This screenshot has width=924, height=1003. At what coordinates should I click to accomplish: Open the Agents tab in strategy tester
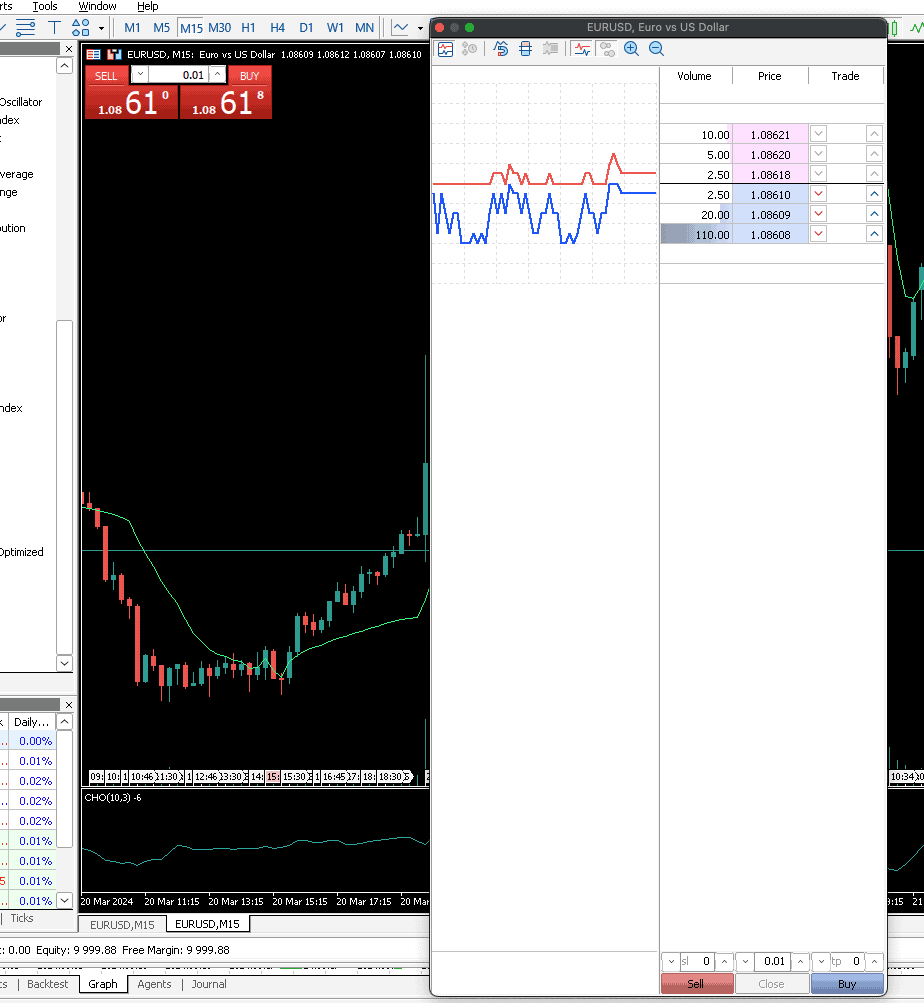click(154, 984)
